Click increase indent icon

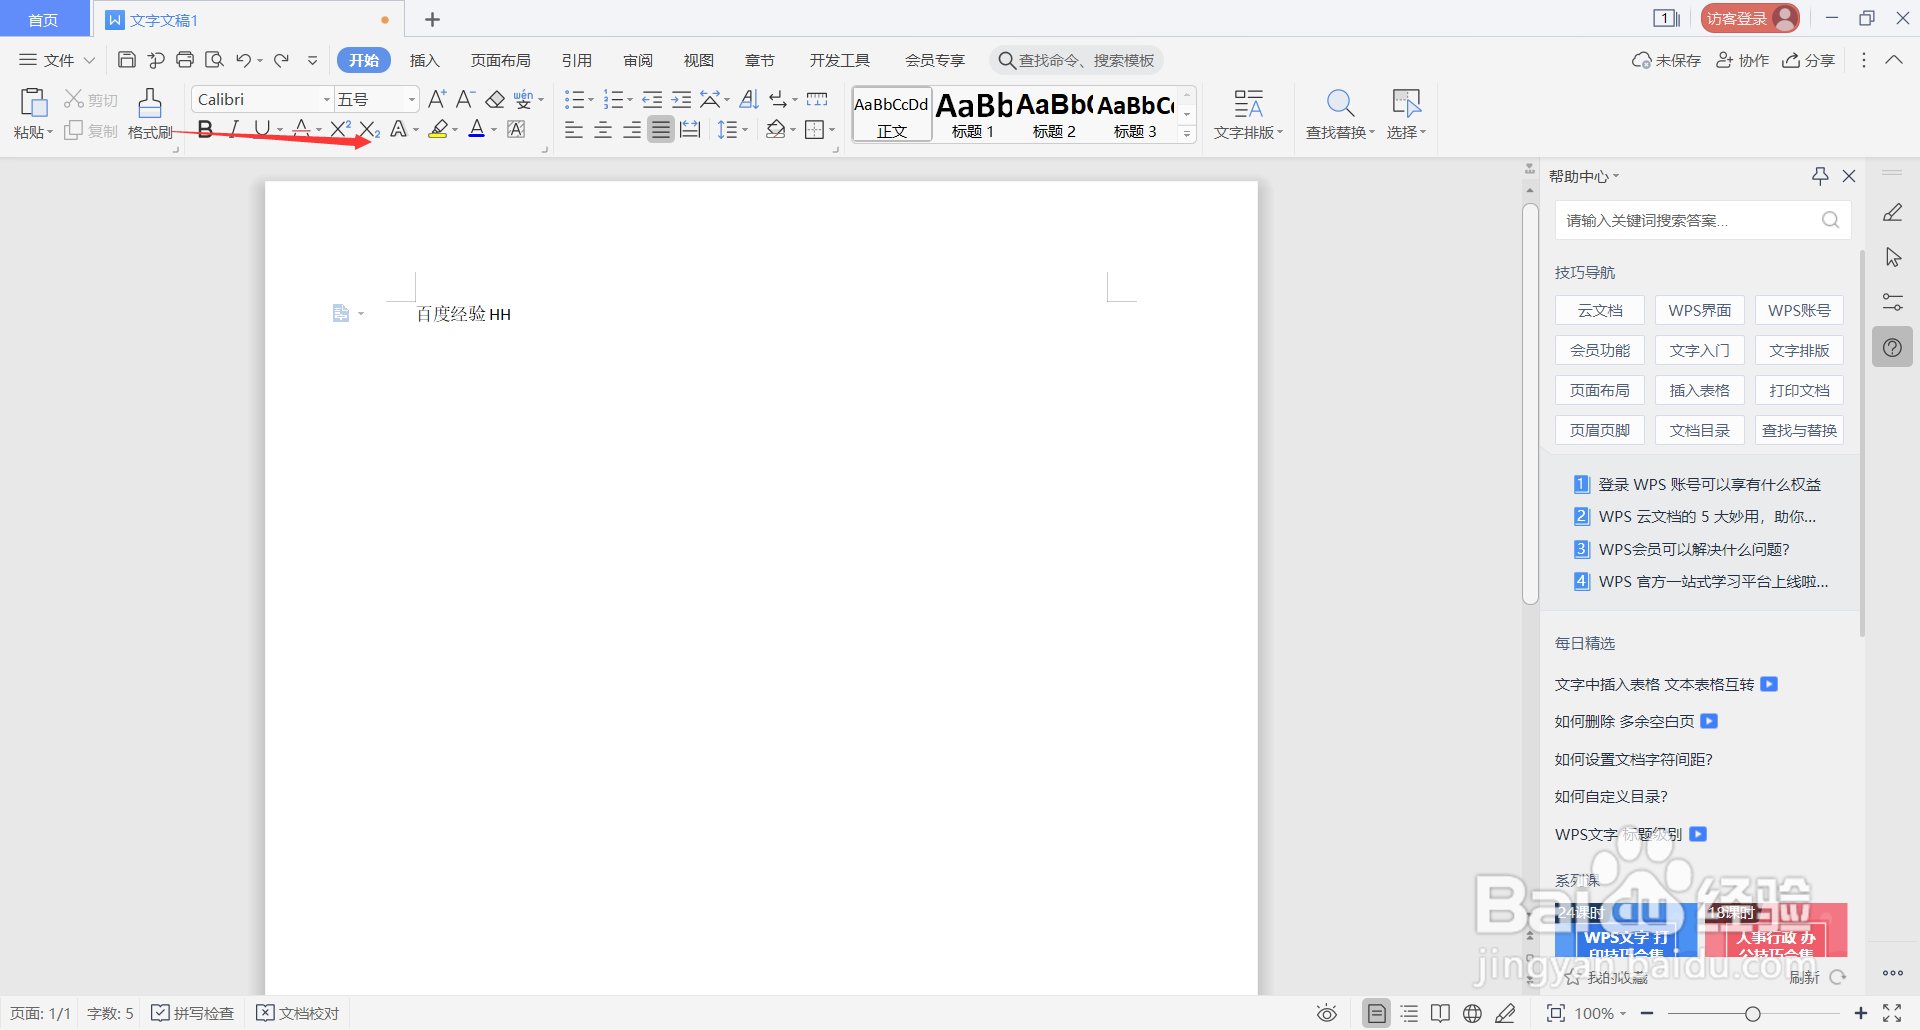pyautogui.click(x=681, y=99)
